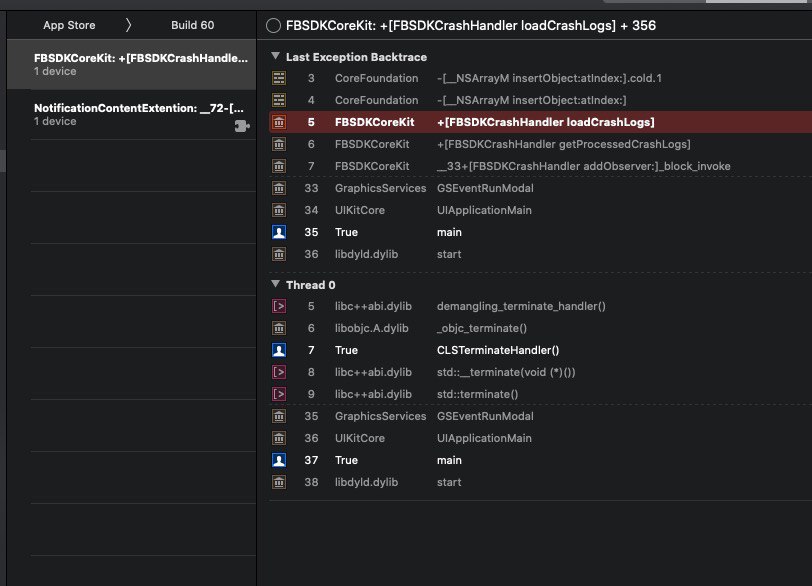Click the user icon beside CLSTerminateHandler()
Screen dimensions: 812x586
(x=280, y=350)
